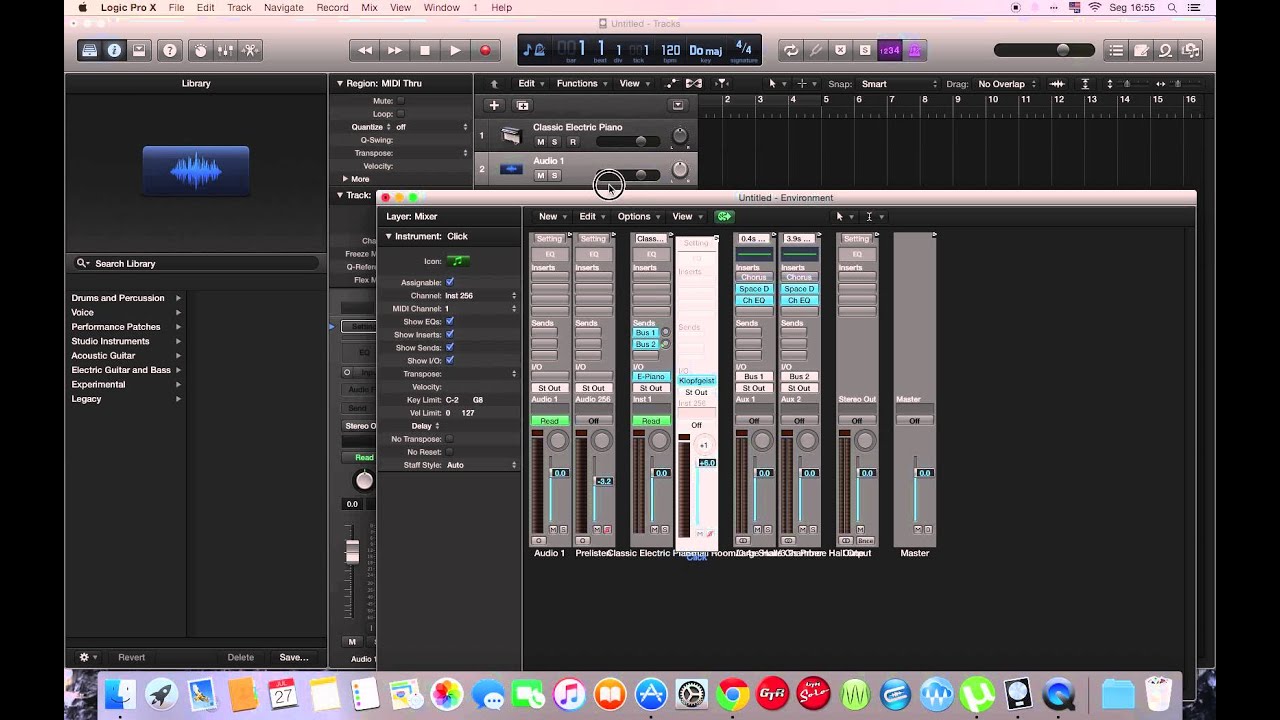The width and height of the screenshot is (1280, 720).
Task: Toggle the purple Count-in 1234 button
Action: (889, 50)
